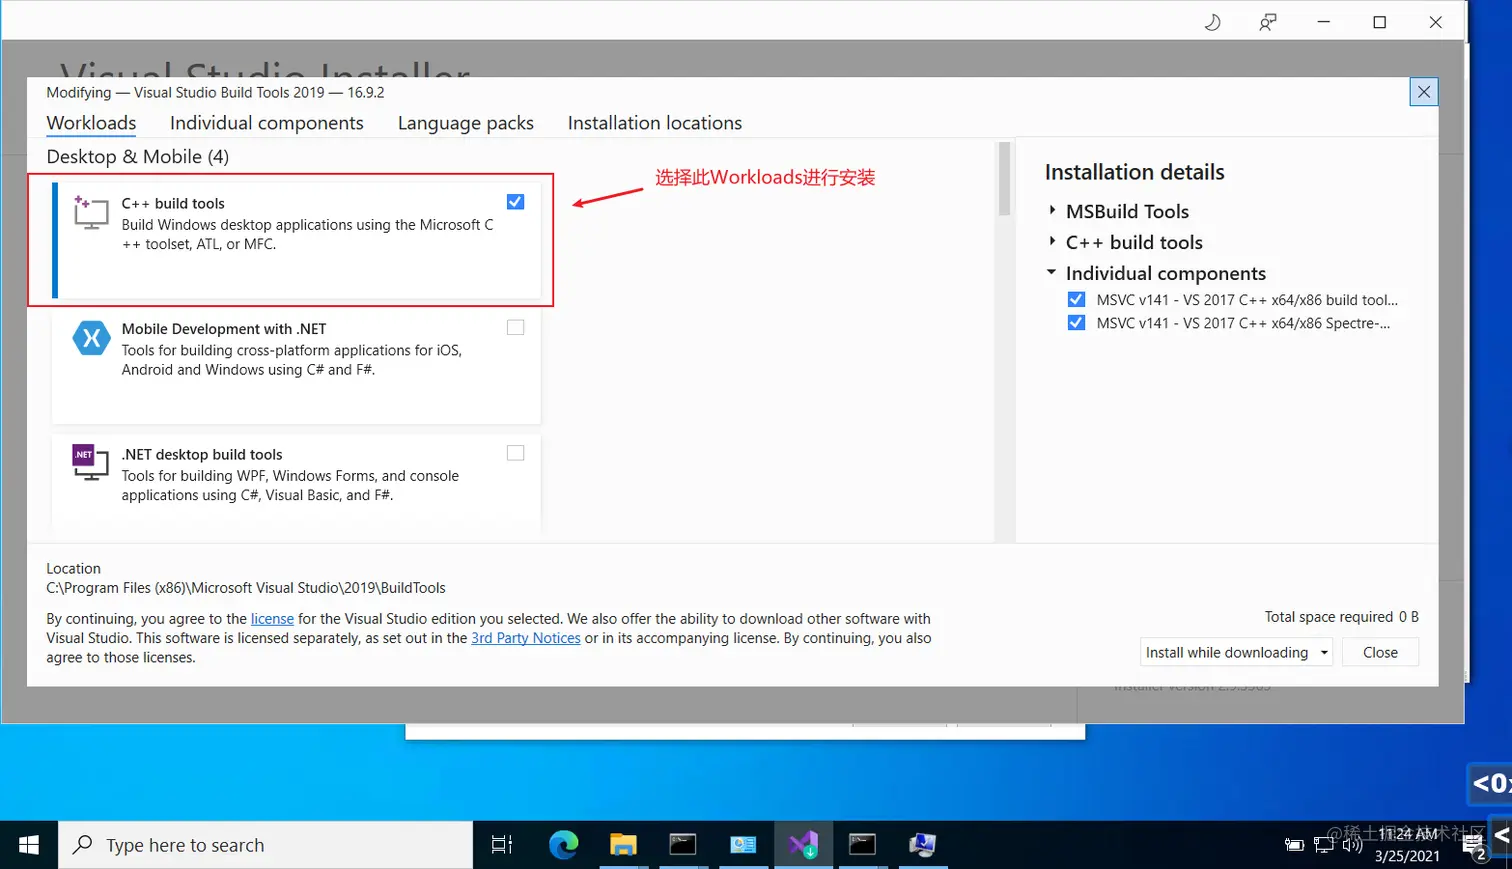Open the rightmost taskbar app icon

(922, 845)
